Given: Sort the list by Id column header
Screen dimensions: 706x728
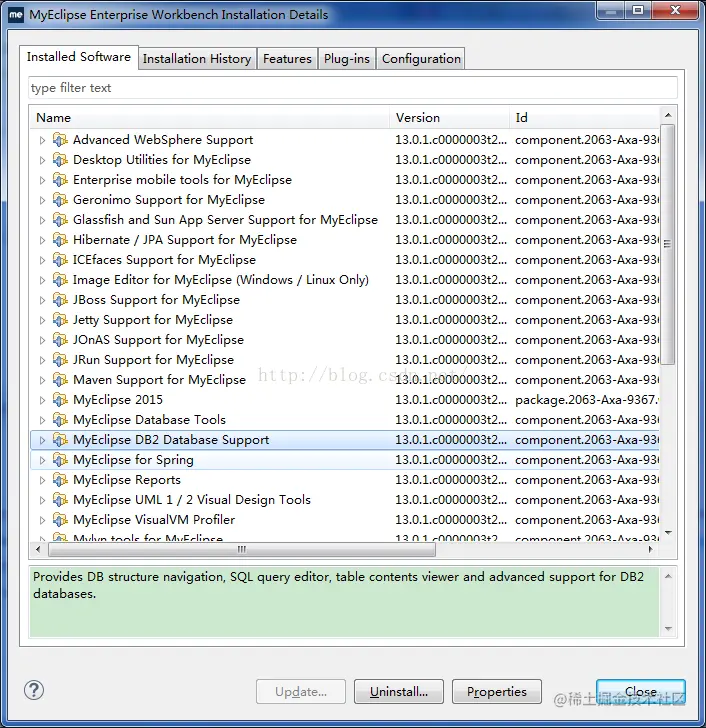Looking at the screenshot, I should point(585,117).
